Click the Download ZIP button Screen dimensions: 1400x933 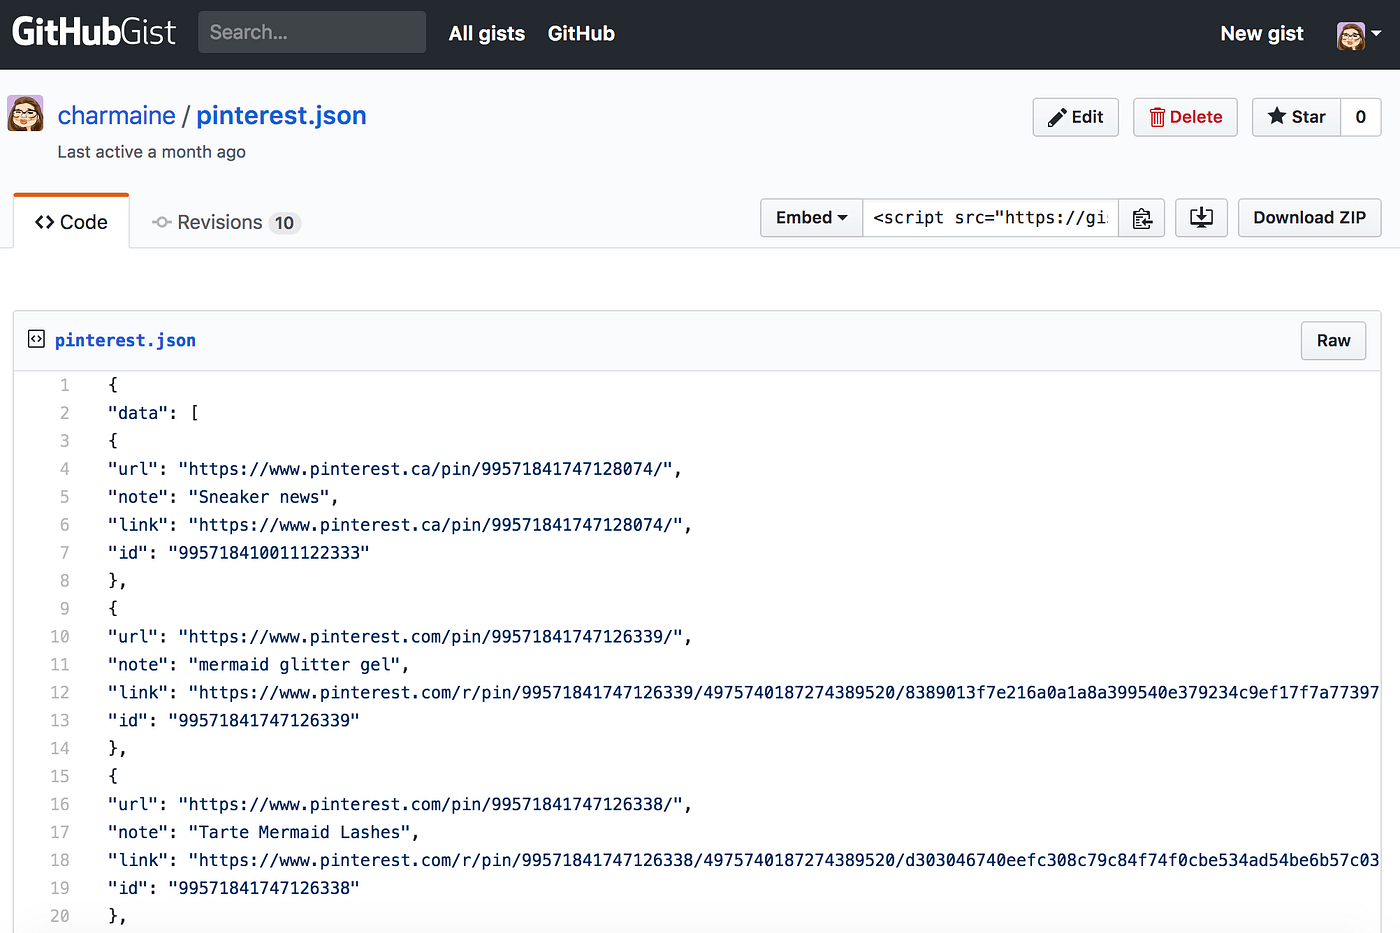click(1309, 217)
